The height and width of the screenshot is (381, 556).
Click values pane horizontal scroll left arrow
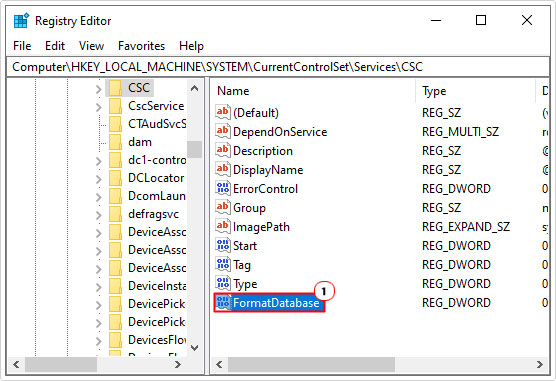coord(219,364)
